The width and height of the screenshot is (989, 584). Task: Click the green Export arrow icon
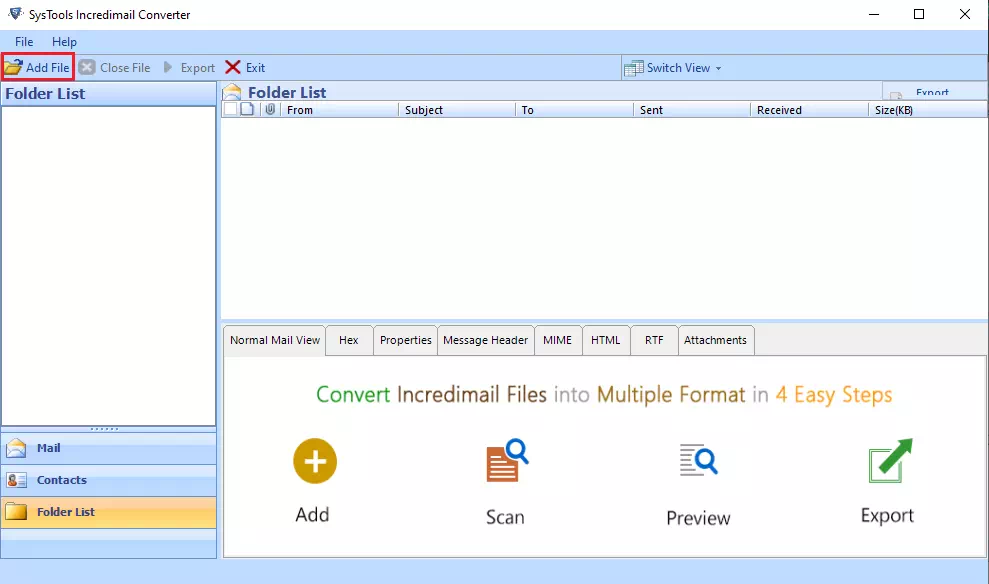[890, 461]
